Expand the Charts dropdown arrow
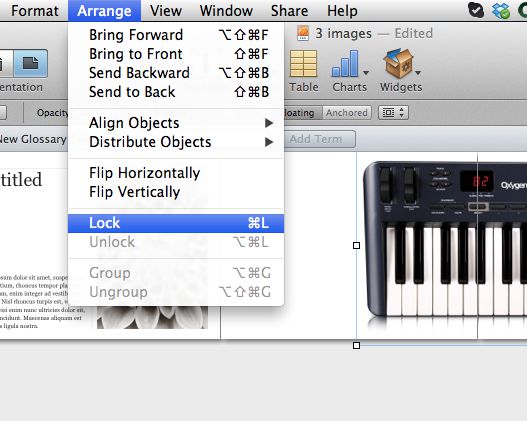Image resolution: width=527 pixels, height=421 pixels. coord(366,73)
